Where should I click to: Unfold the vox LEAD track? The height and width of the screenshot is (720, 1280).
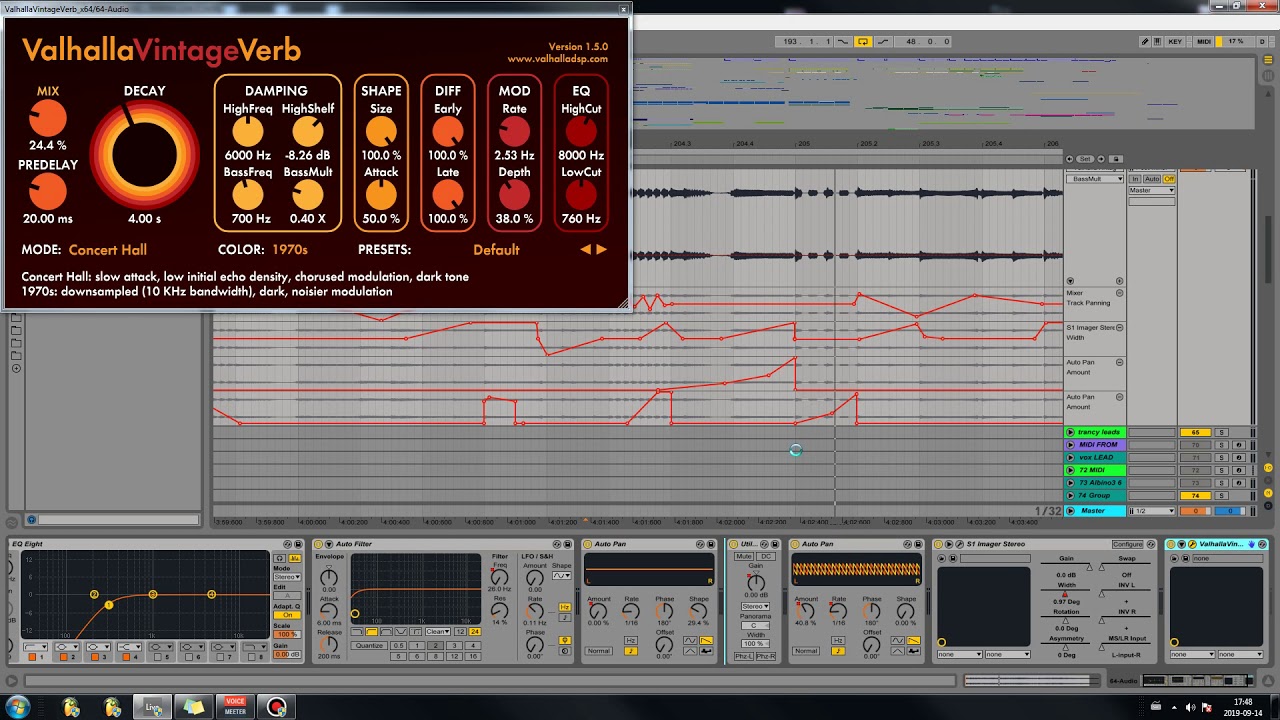point(1070,457)
